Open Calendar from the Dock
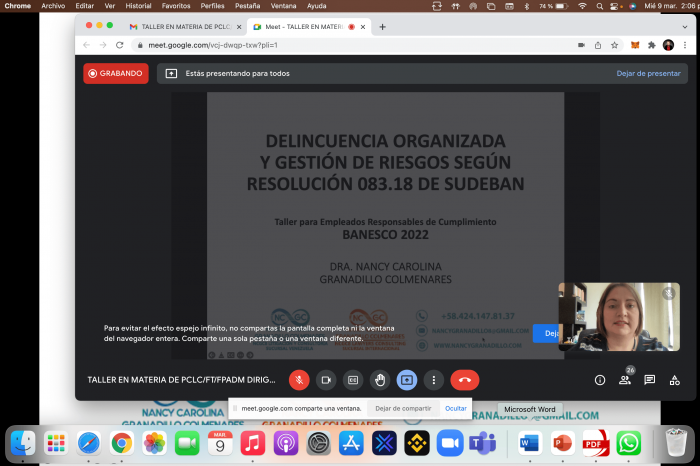This screenshot has height=466, width=700. click(220, 443)
